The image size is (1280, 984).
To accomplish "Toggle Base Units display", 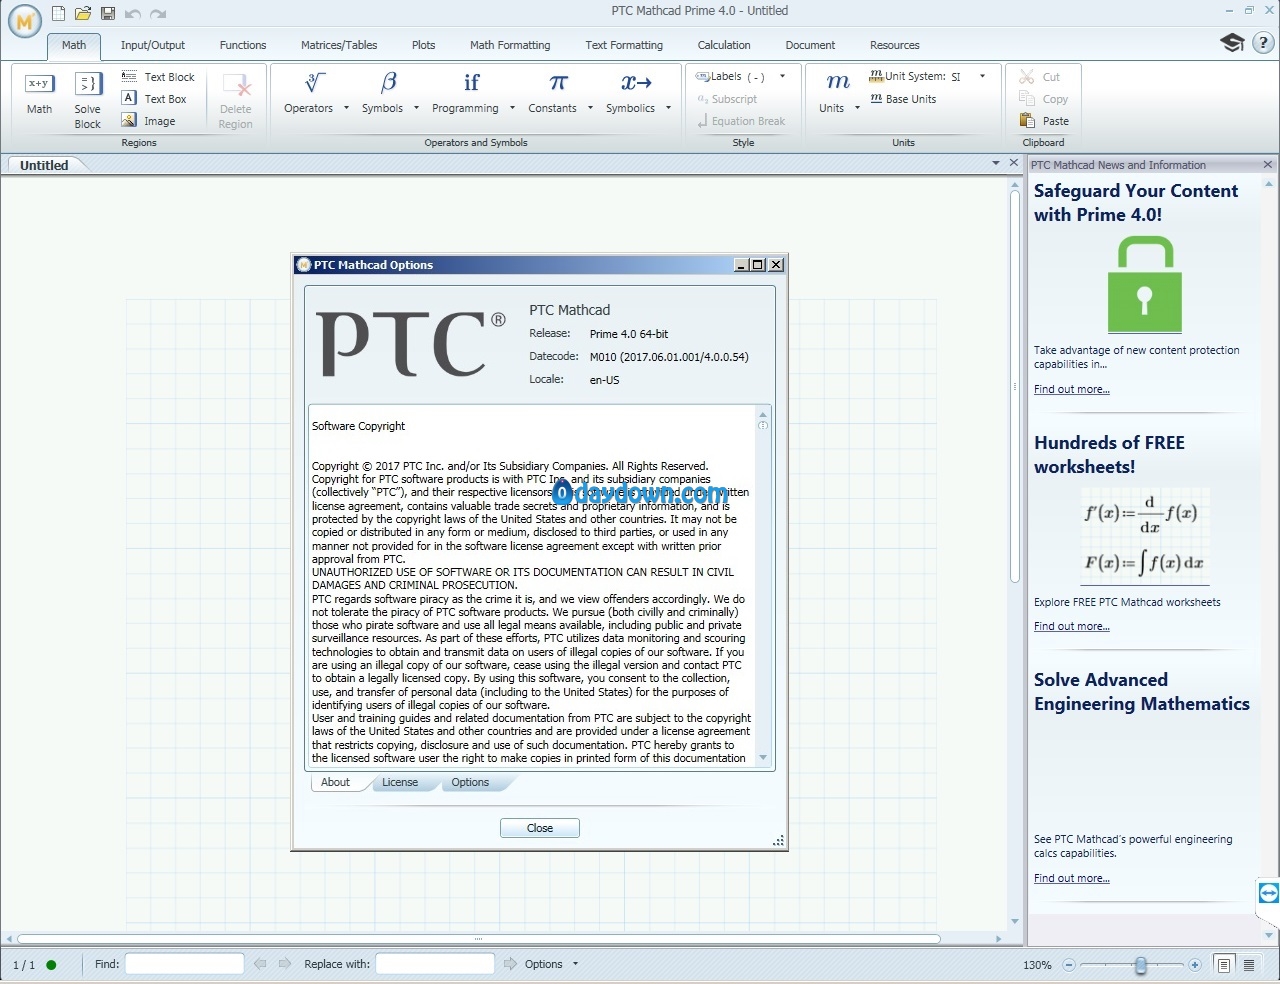I will pyautogui.click(x=903, y=99).
